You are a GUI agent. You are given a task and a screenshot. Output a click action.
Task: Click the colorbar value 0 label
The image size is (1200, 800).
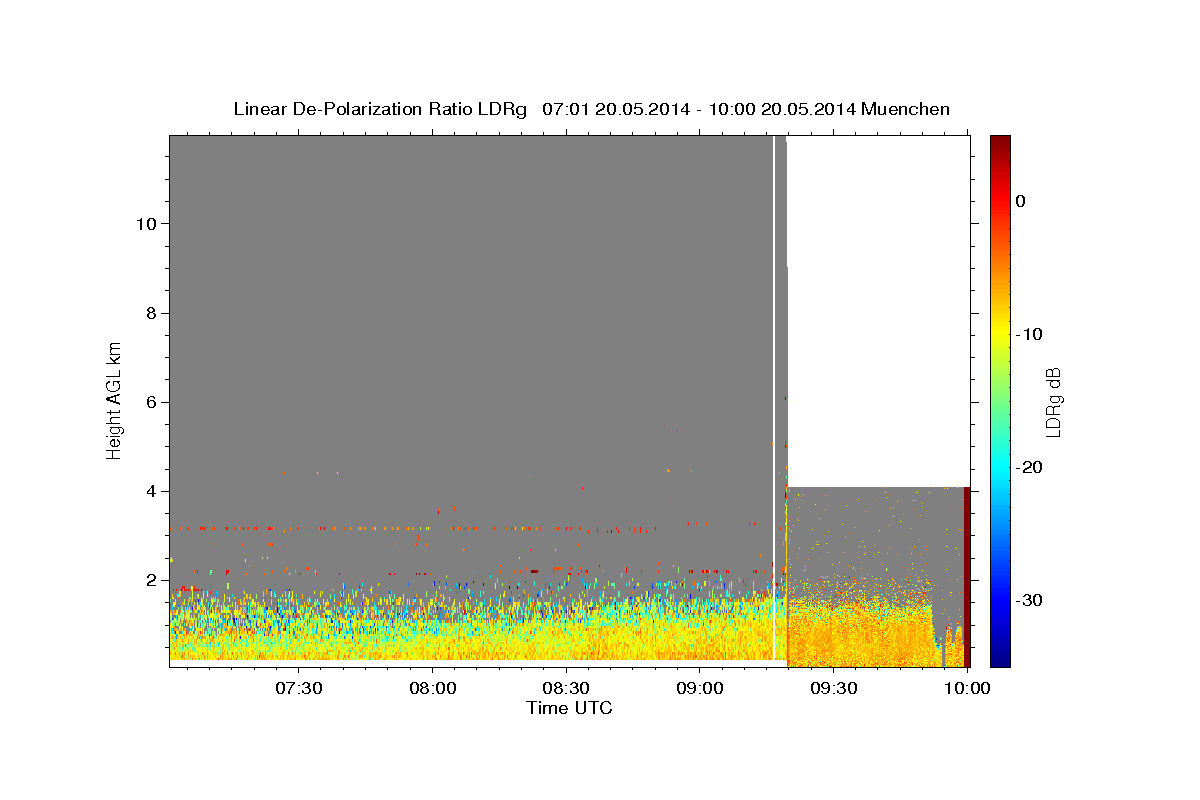(1021, 201)
